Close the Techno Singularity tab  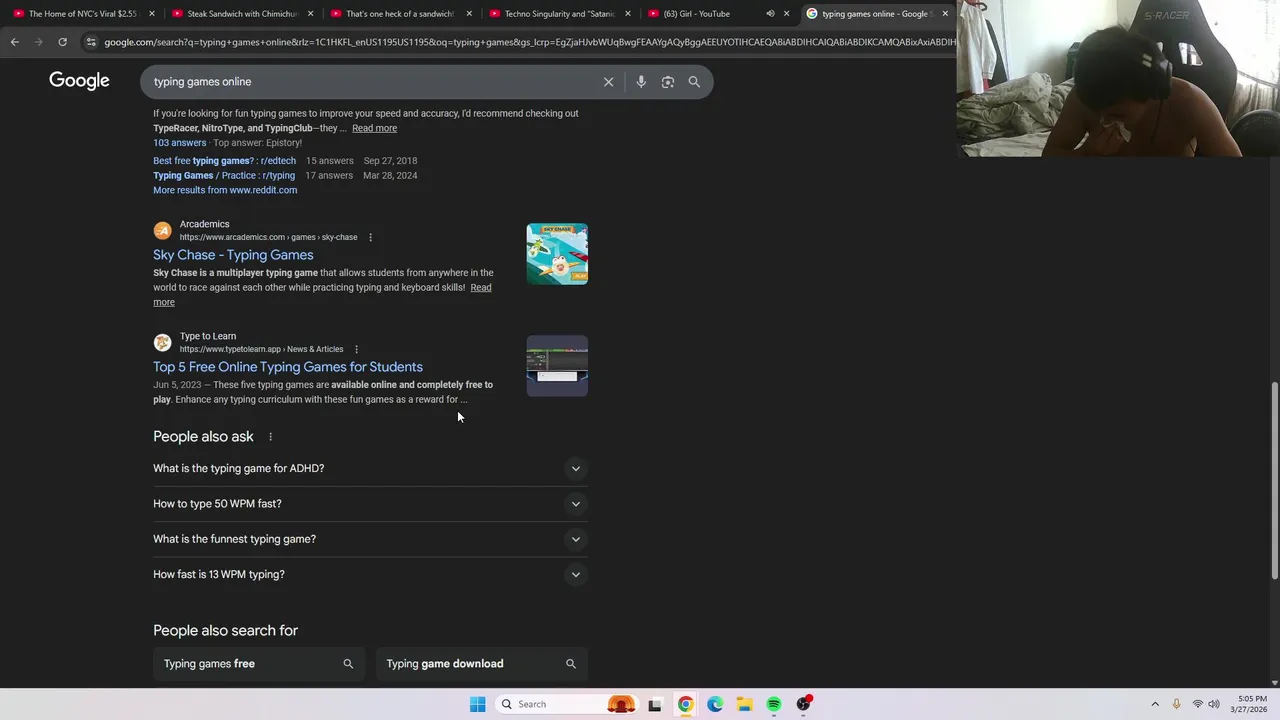628,14
